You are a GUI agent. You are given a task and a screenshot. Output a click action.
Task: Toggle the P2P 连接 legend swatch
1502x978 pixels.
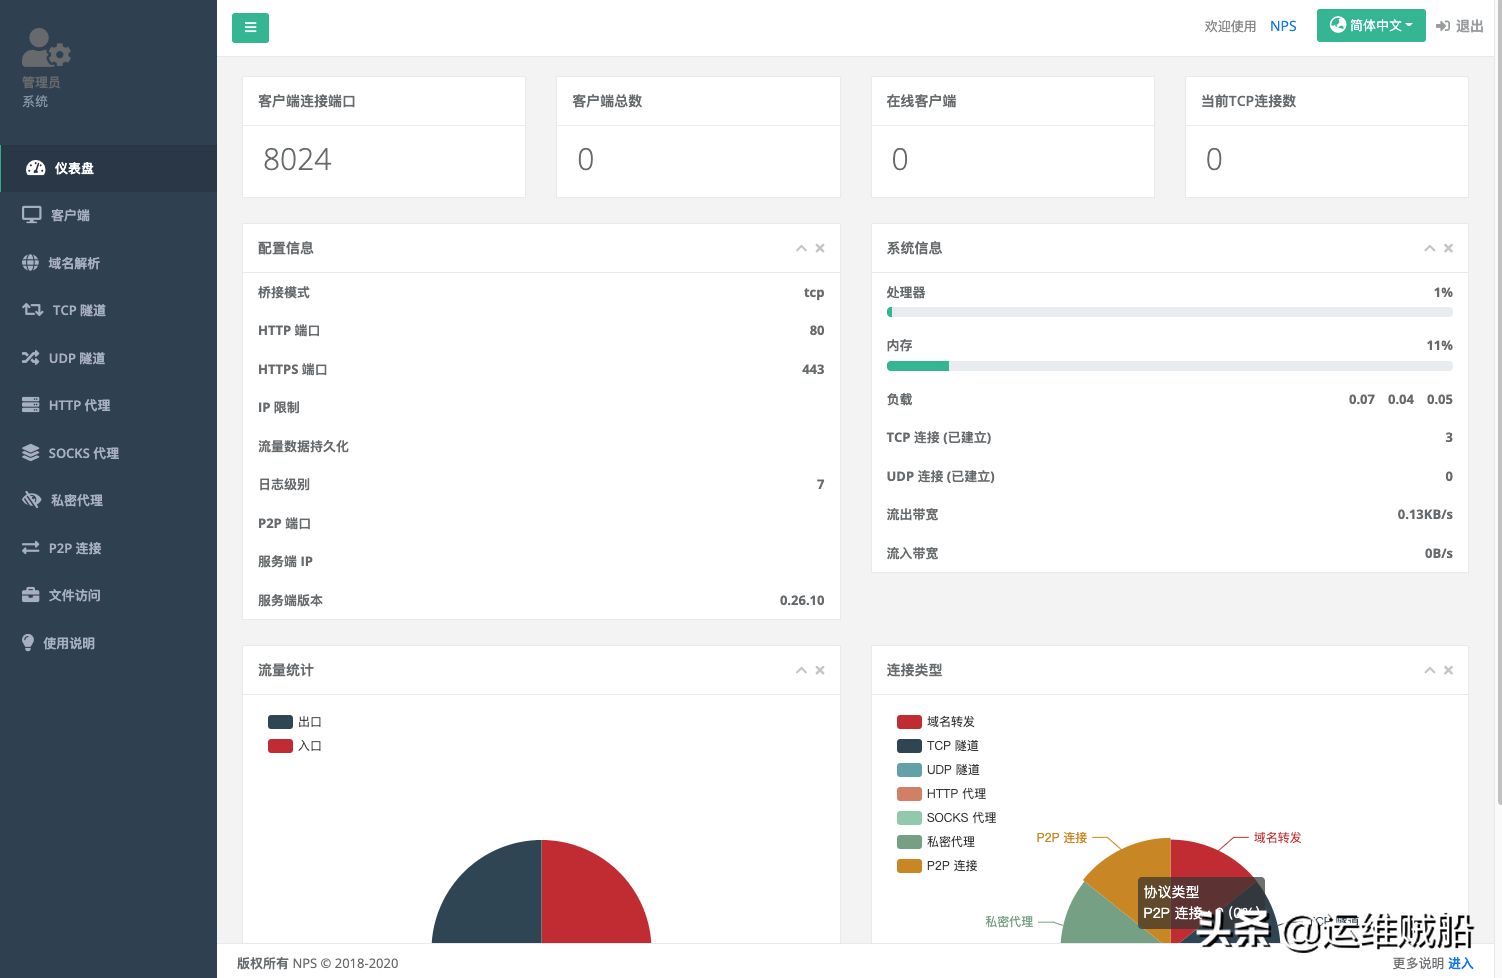click(909, 866)
